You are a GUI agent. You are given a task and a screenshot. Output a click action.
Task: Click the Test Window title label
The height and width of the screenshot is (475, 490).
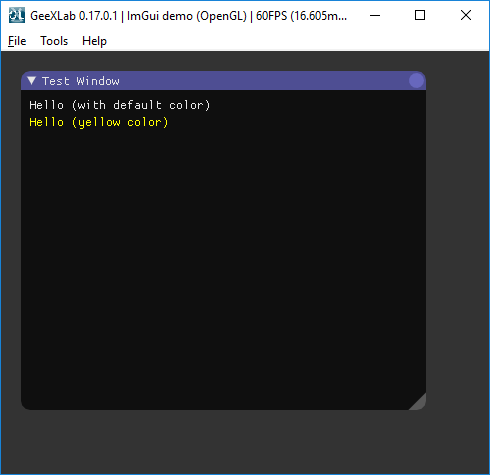[x=81, y=81]
